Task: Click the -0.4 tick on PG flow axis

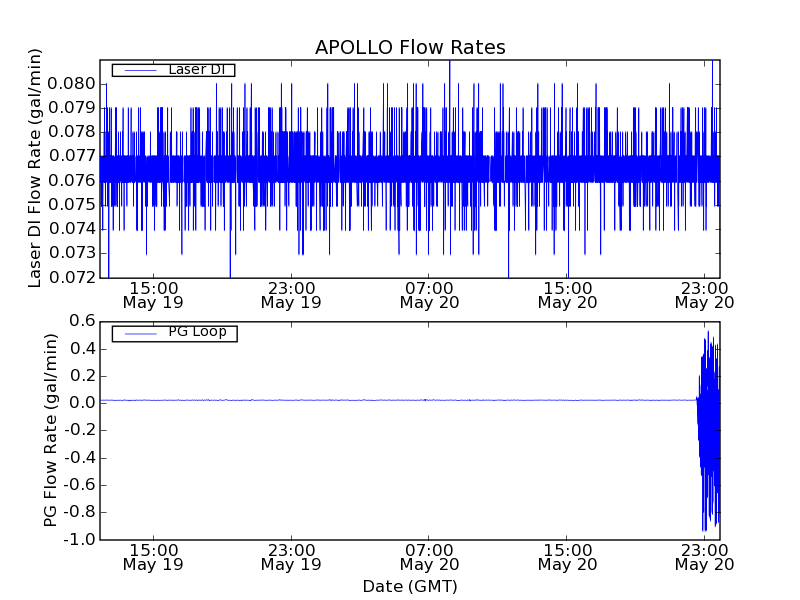Action: (x=80, y=457)
